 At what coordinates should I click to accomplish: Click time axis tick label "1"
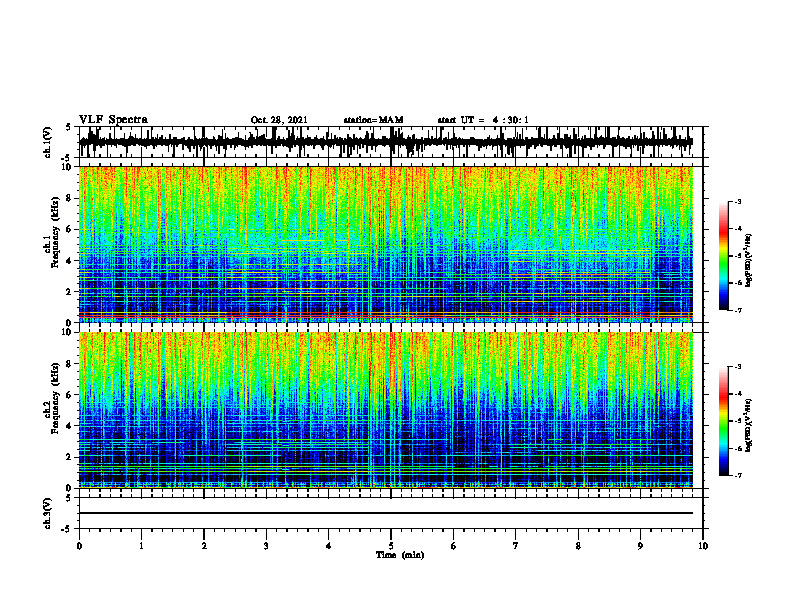(x=141, y=546)
